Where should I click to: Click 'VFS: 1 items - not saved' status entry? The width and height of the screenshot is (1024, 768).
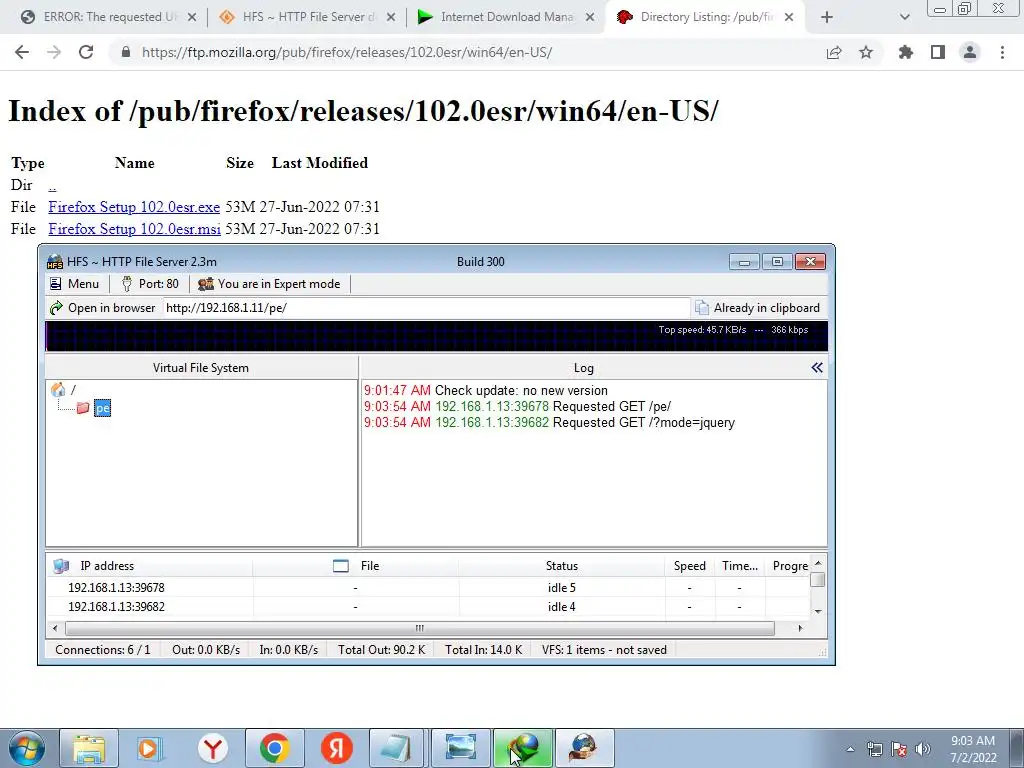pos(604,650)
